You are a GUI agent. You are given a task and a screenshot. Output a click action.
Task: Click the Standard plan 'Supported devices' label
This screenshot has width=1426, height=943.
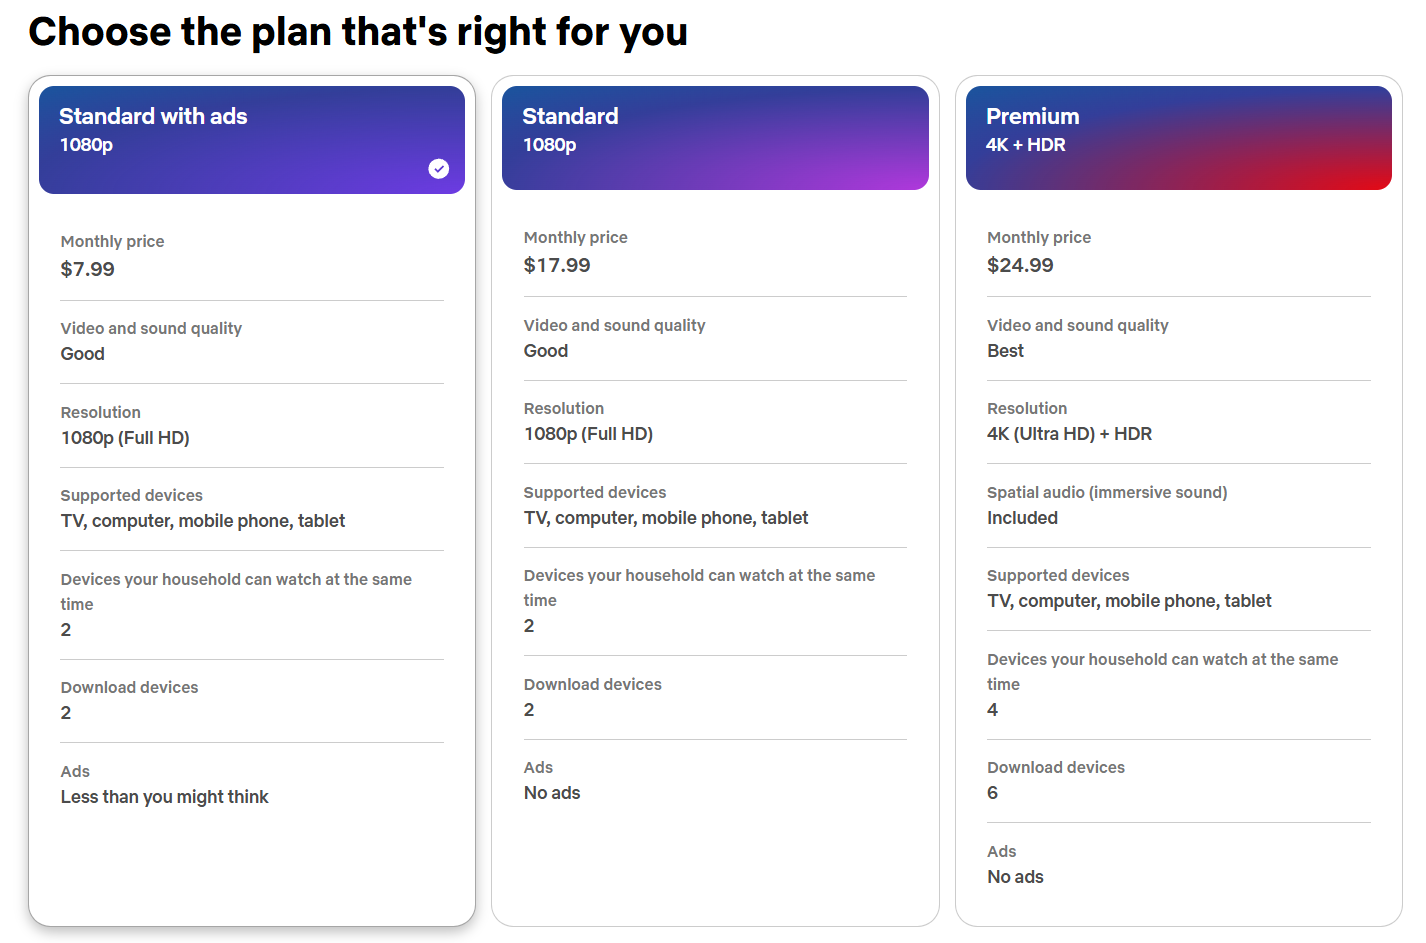[595, 492]
